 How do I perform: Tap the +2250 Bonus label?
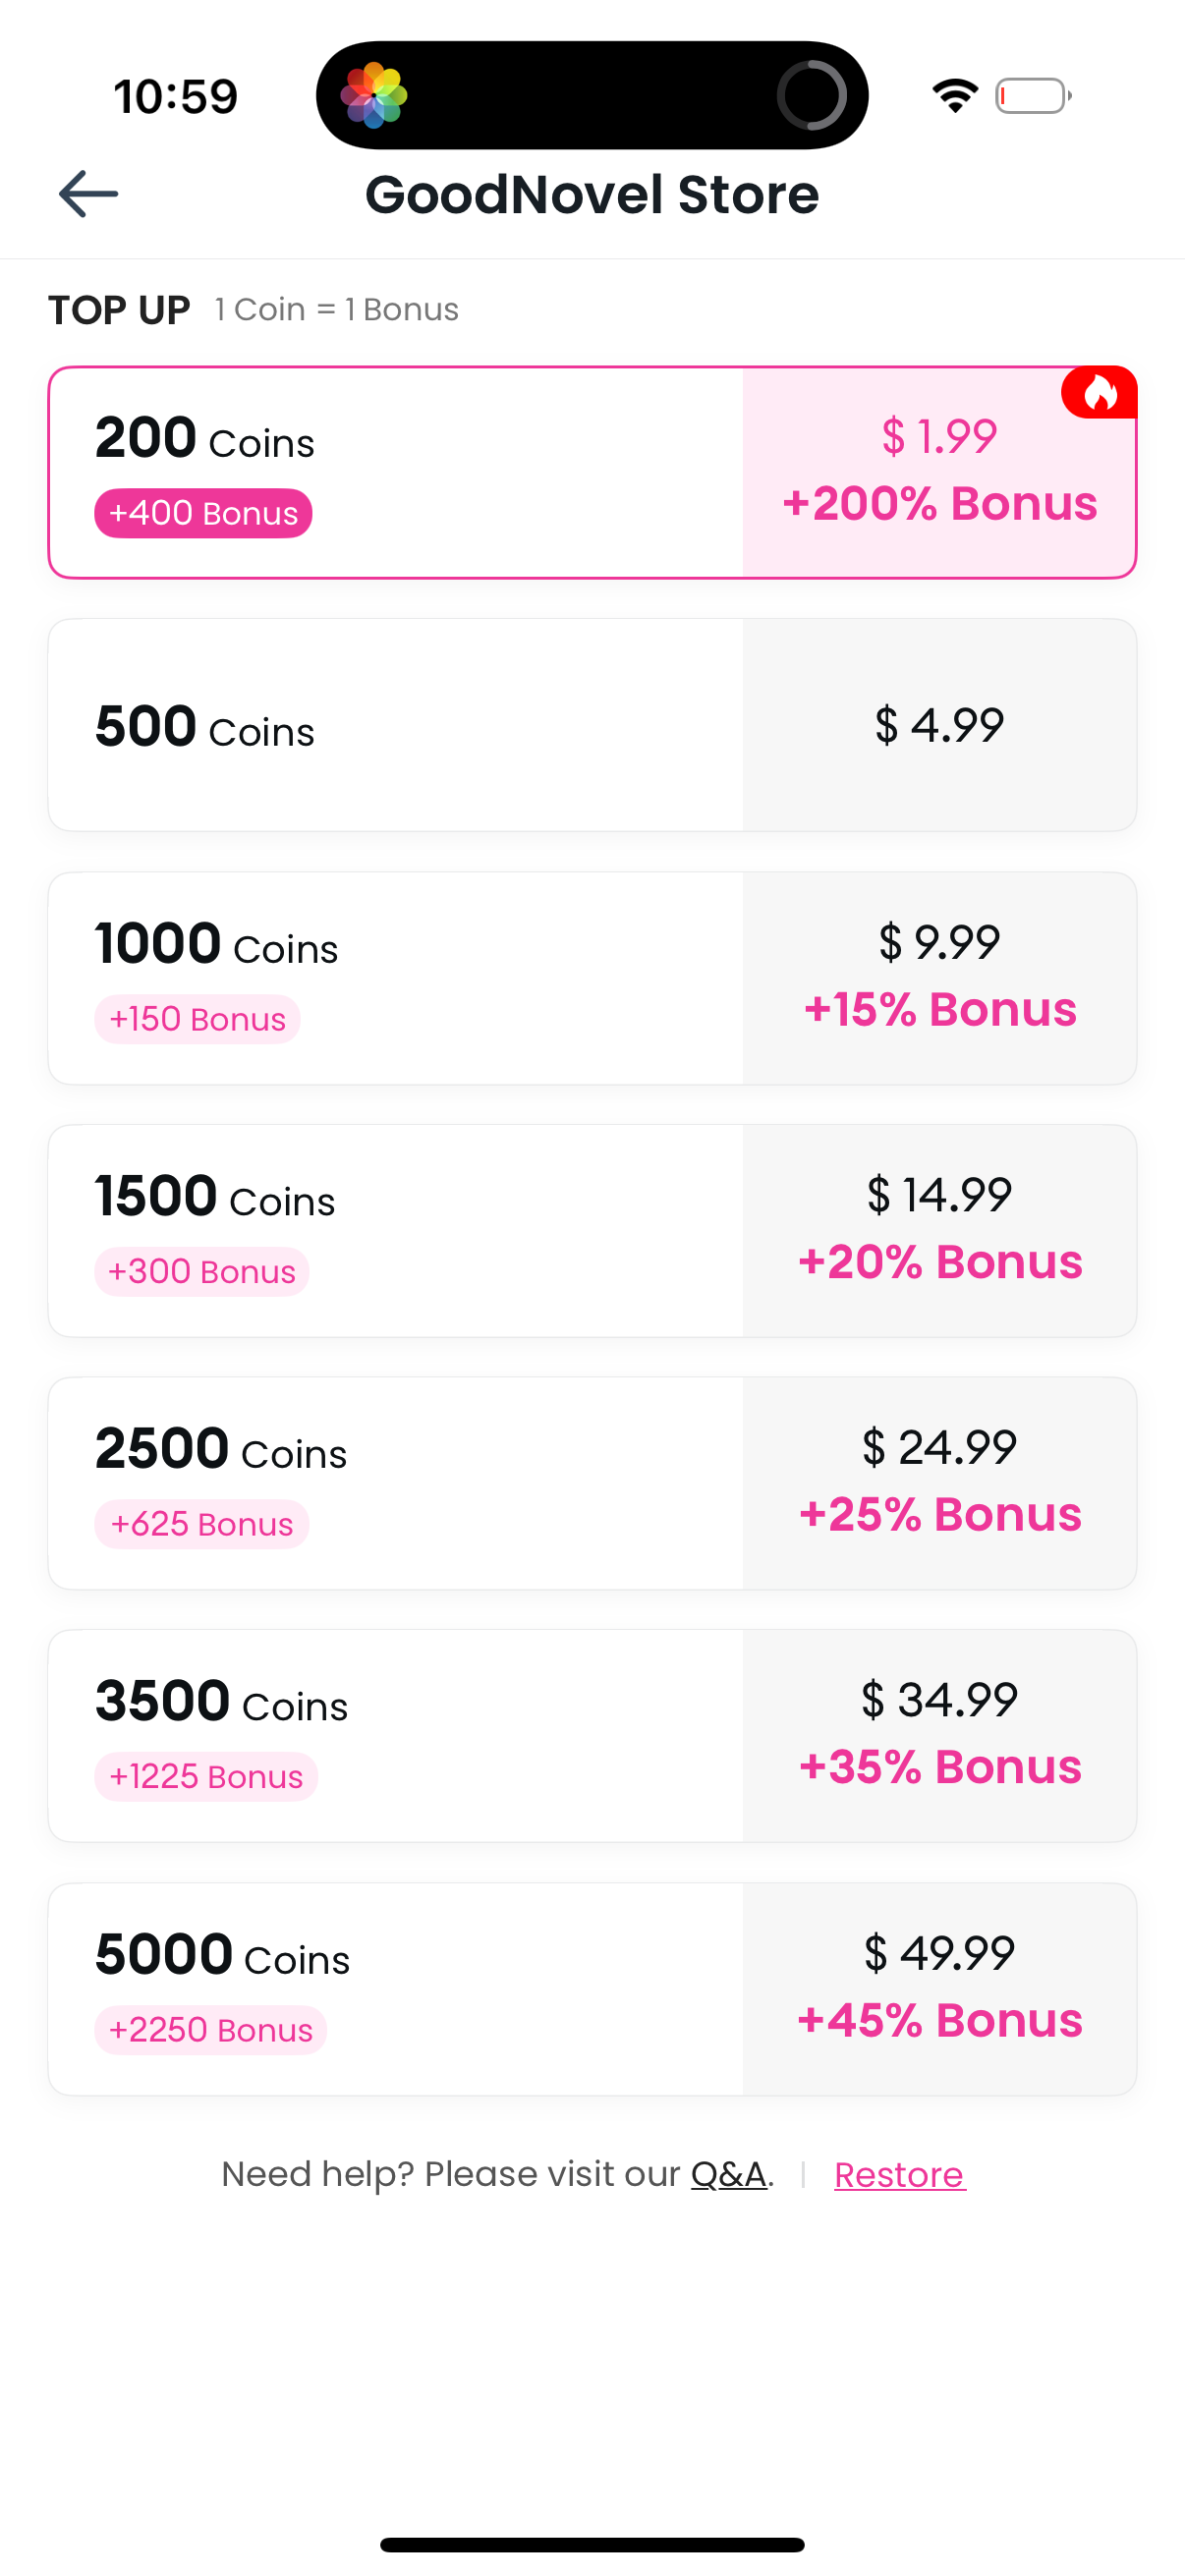210,2030
